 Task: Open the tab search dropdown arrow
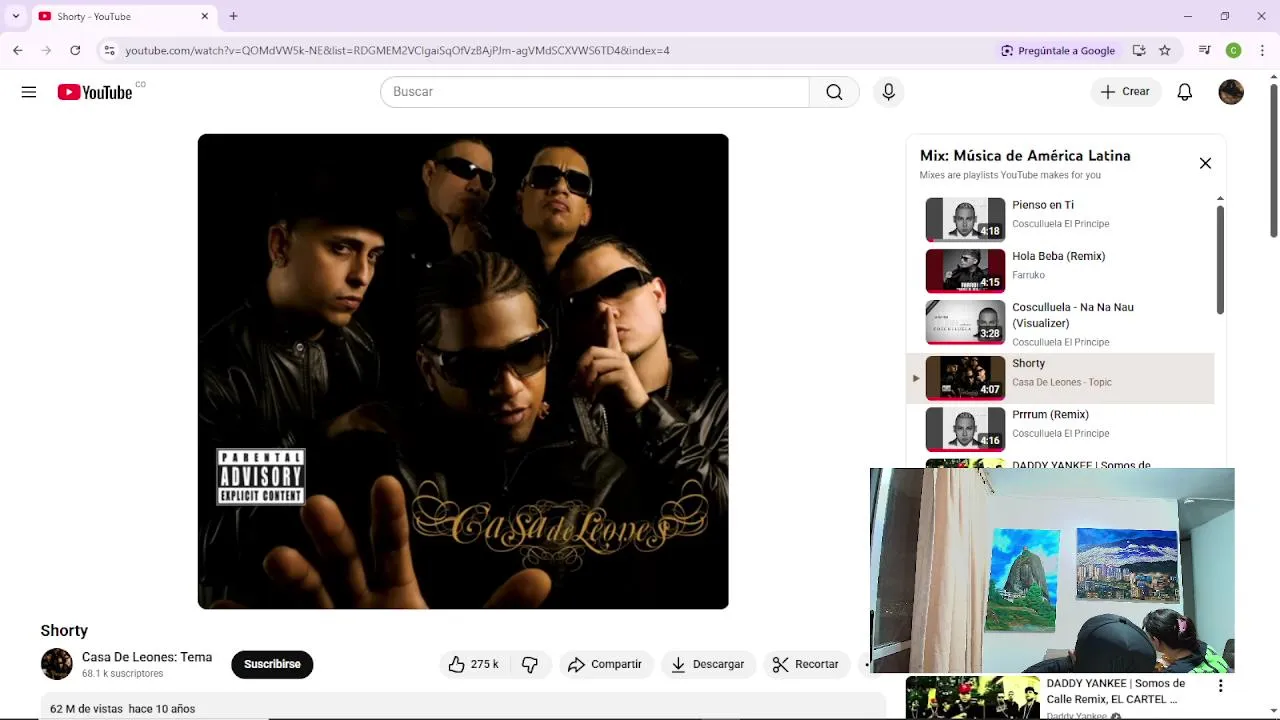[16, 16]
